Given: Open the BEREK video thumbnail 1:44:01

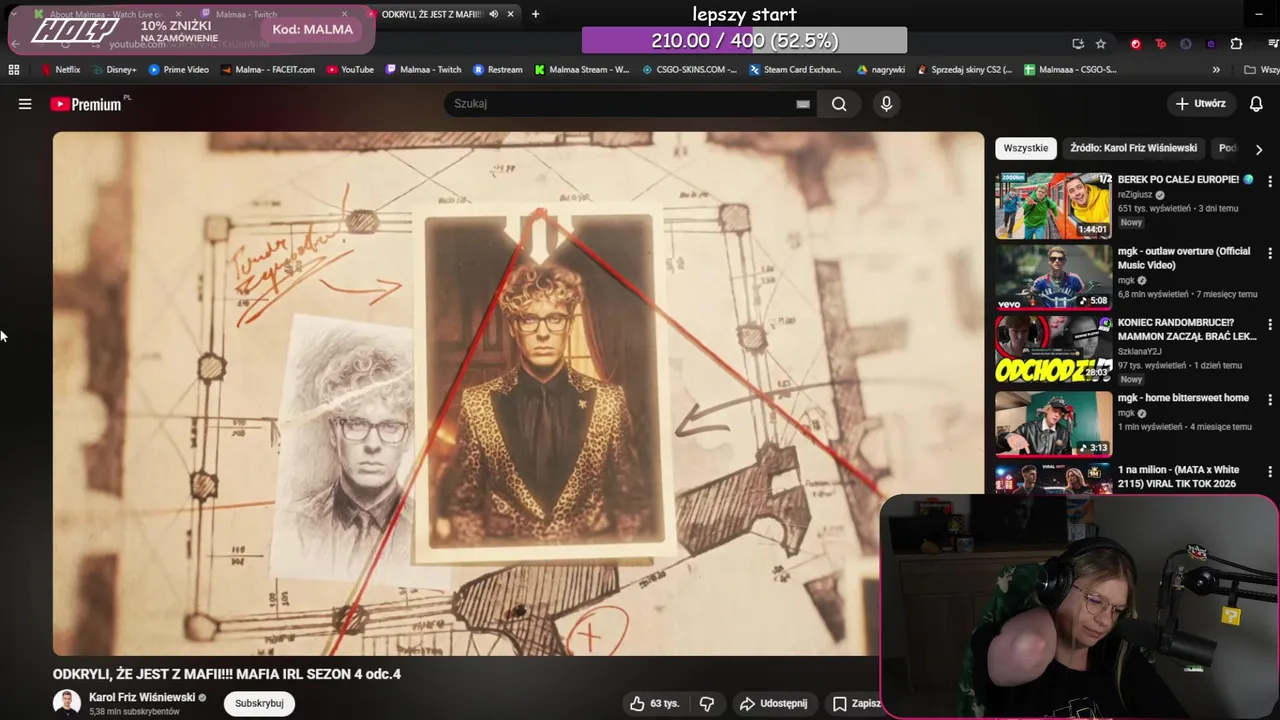Looking at the screenshot, I should click(x=1053, y=206).
